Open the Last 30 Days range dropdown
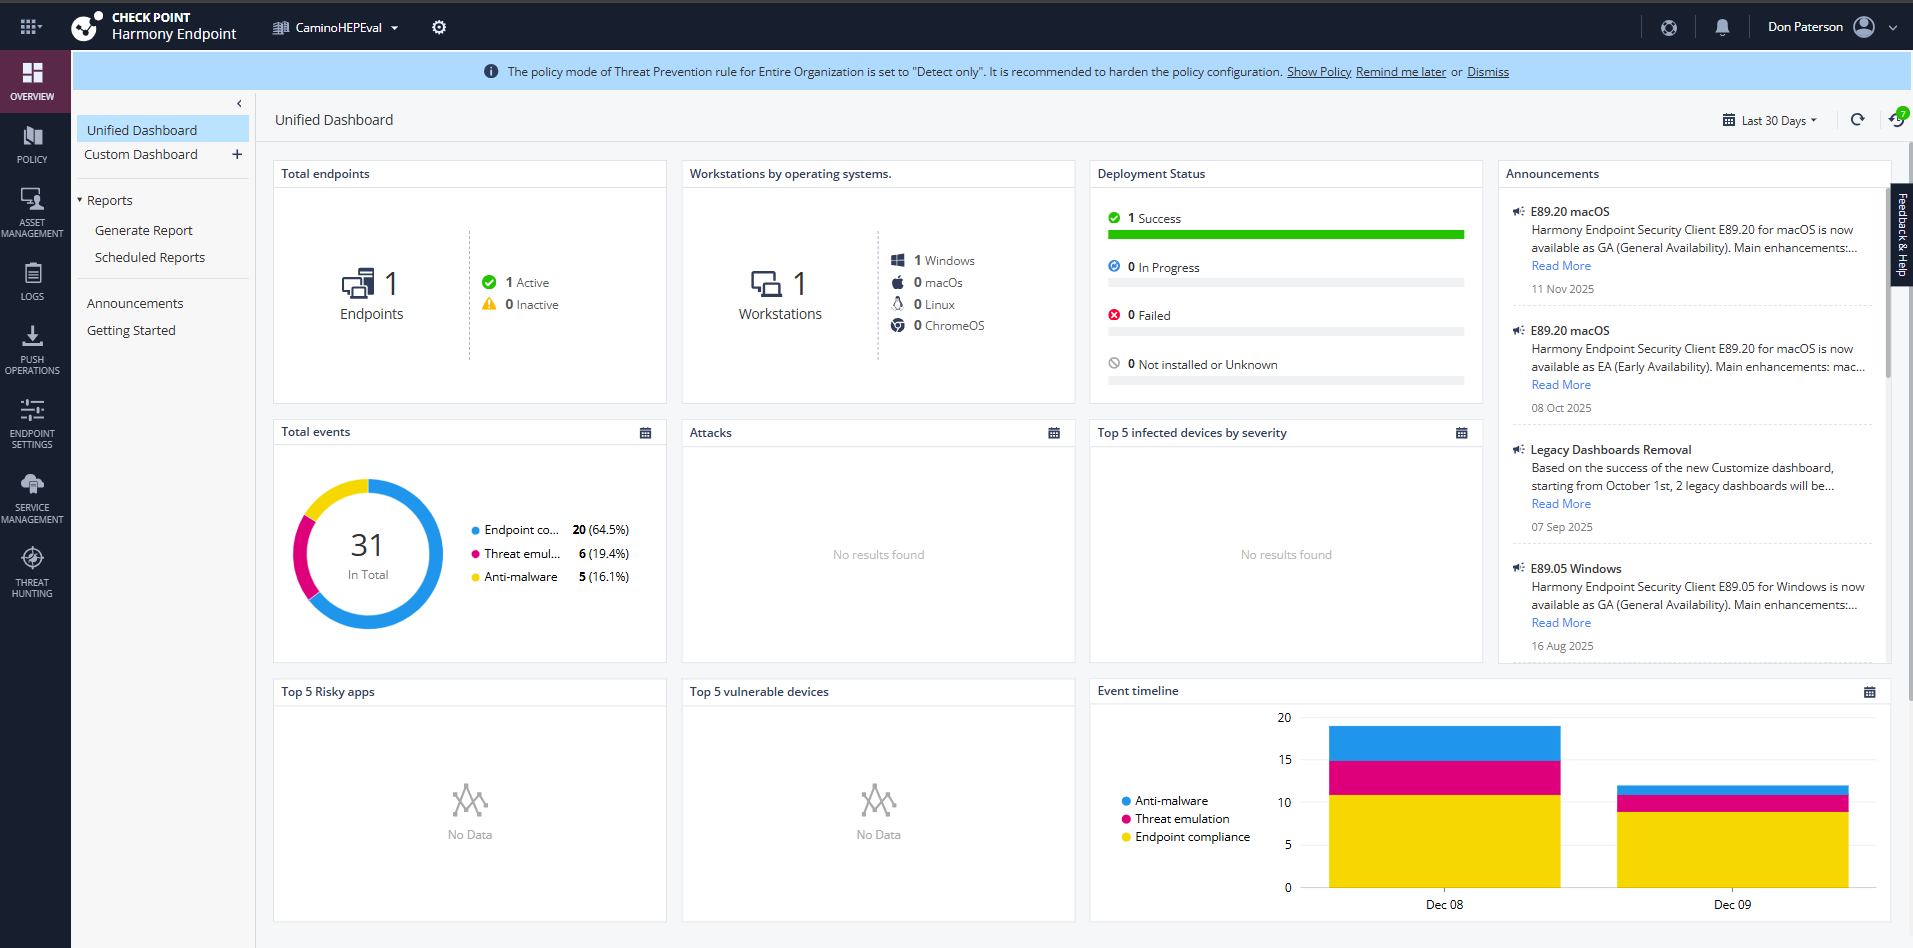 [1770, 121]
